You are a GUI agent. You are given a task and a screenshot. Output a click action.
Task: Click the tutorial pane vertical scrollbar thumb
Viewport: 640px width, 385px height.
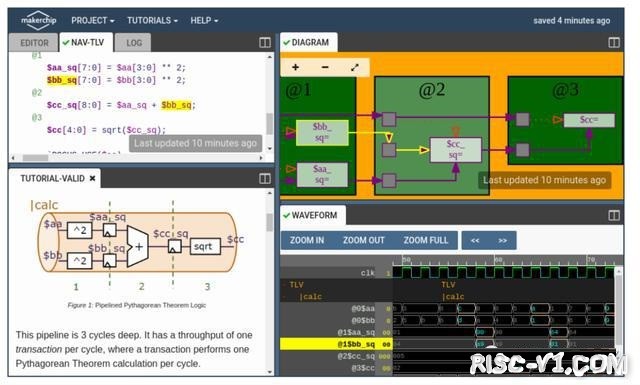pyautogui.click(x=269, y=222)
